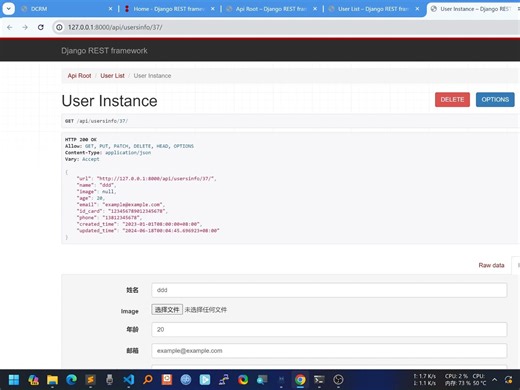Open the orange square app in the taskbar

point(167,380)
